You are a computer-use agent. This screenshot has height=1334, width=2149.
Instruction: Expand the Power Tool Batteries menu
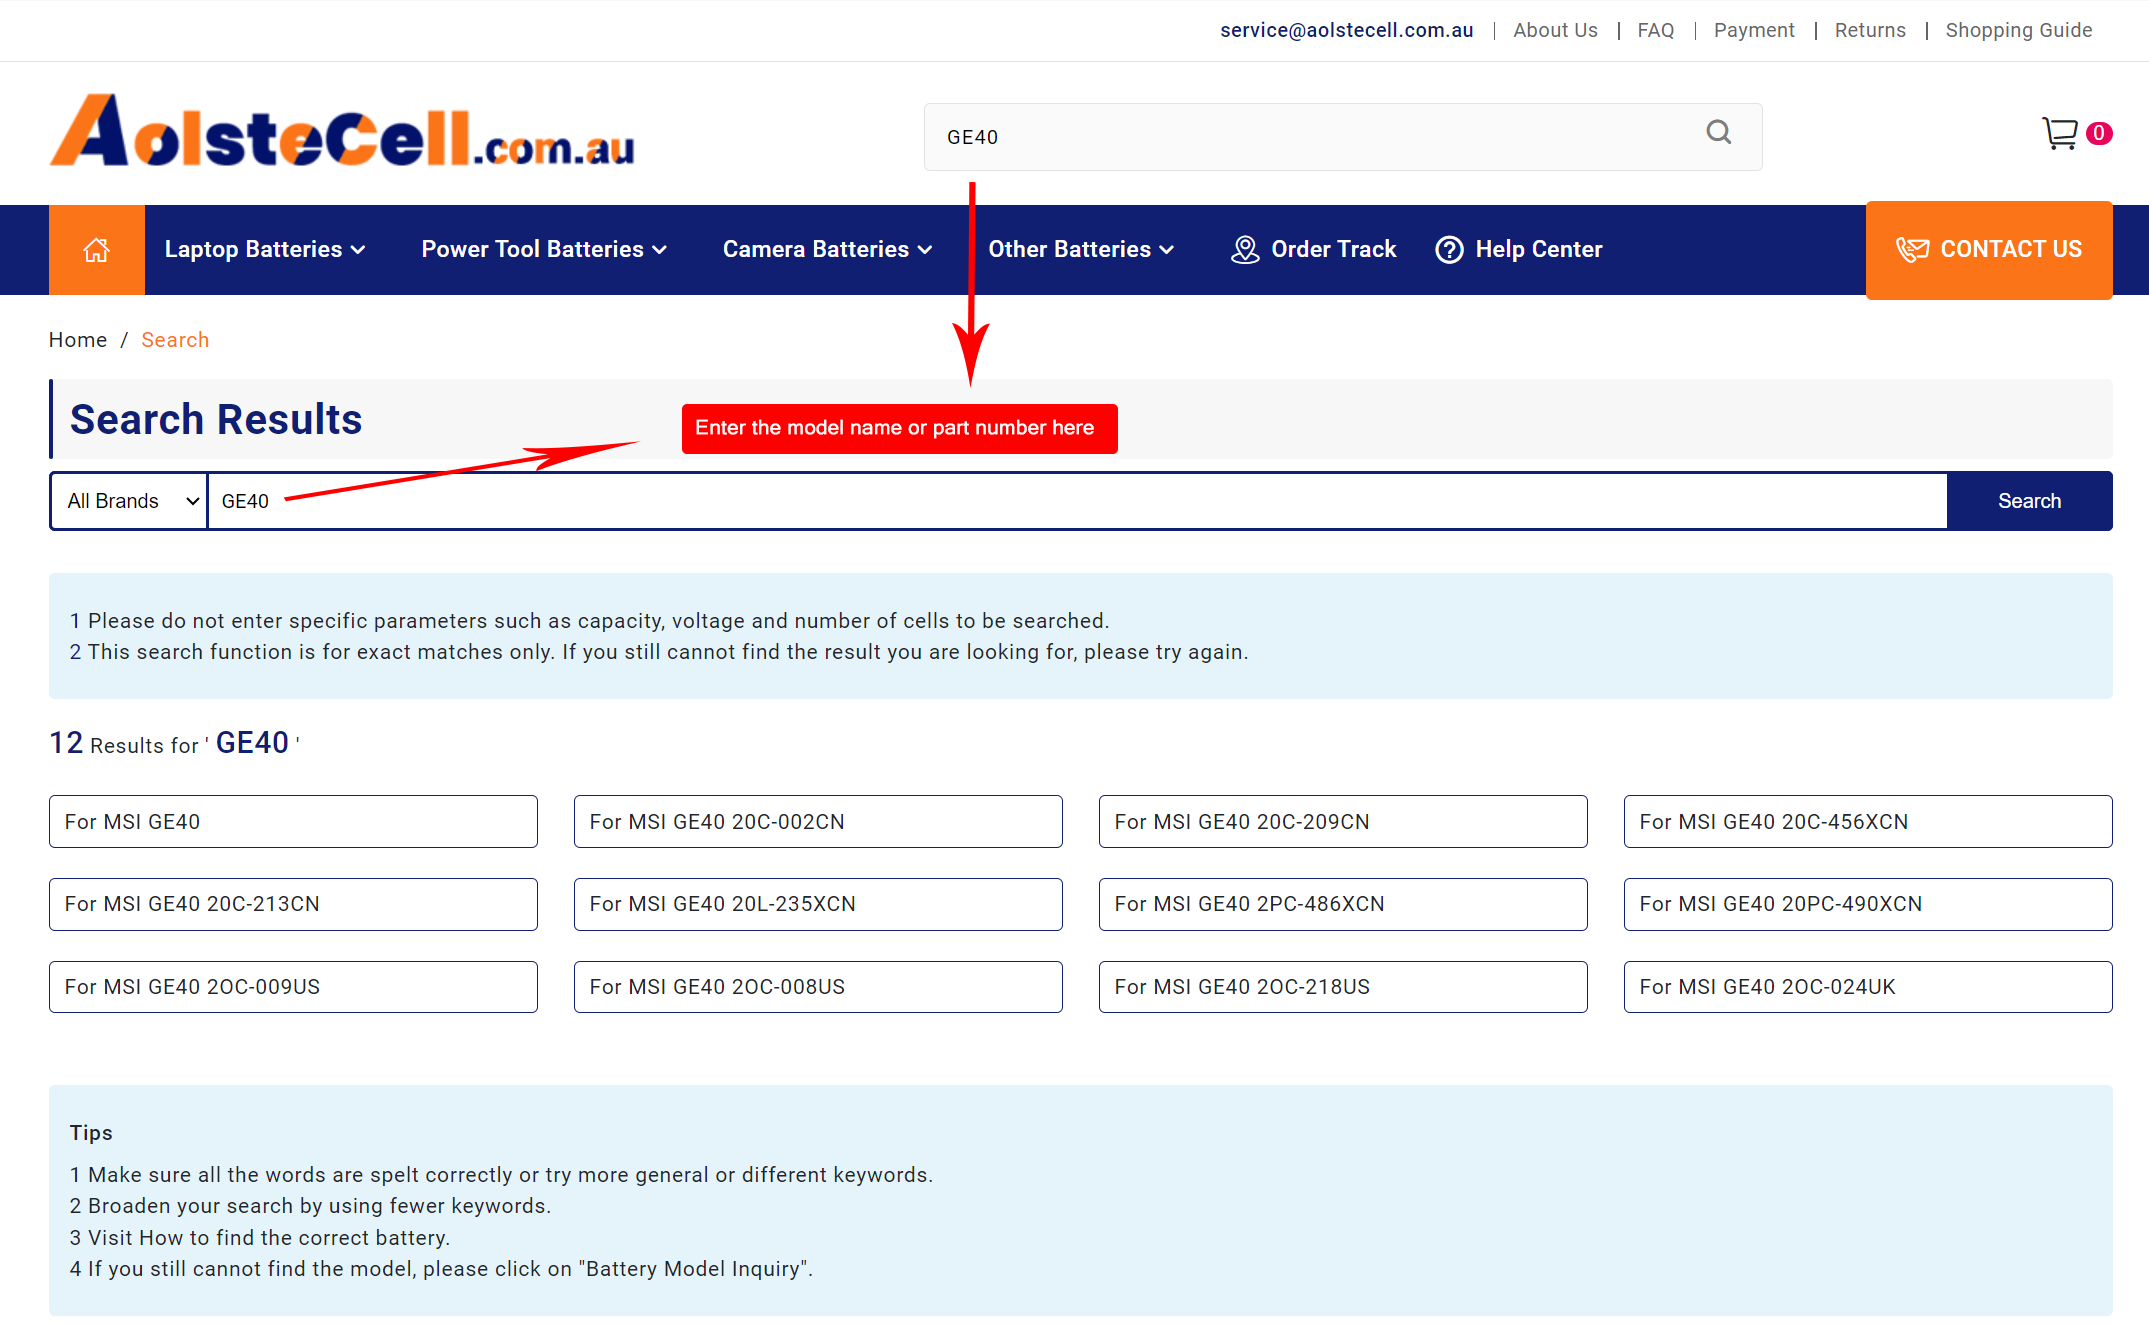point(544,250)
